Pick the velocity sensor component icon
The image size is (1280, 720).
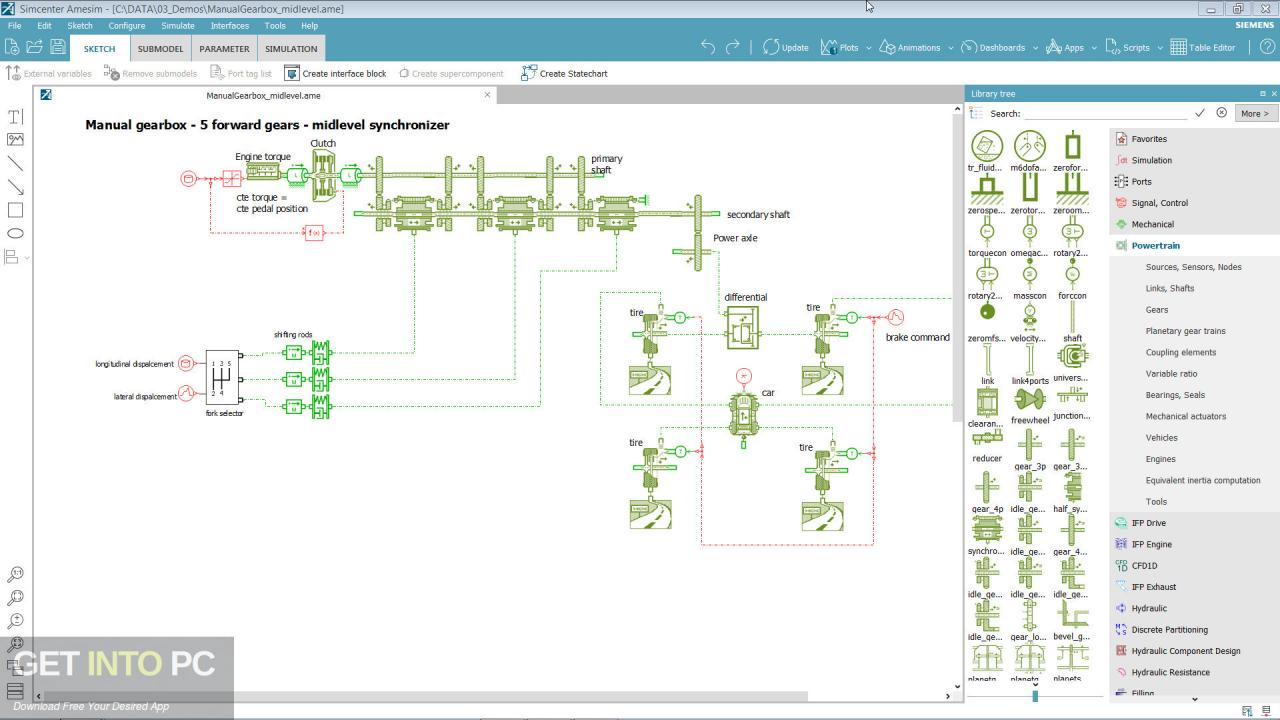1029,316
